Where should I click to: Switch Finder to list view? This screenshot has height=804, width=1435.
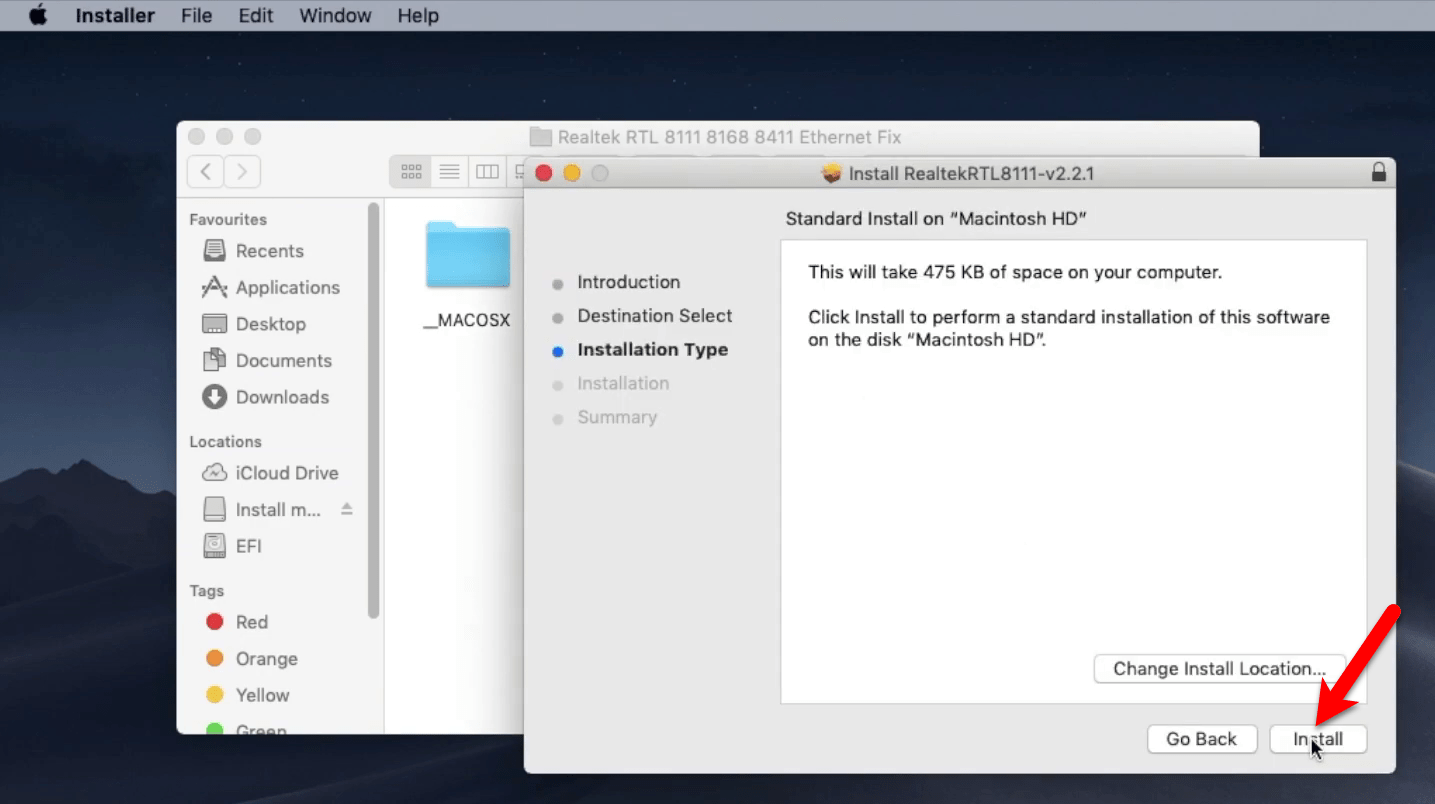tap(449, 172)
